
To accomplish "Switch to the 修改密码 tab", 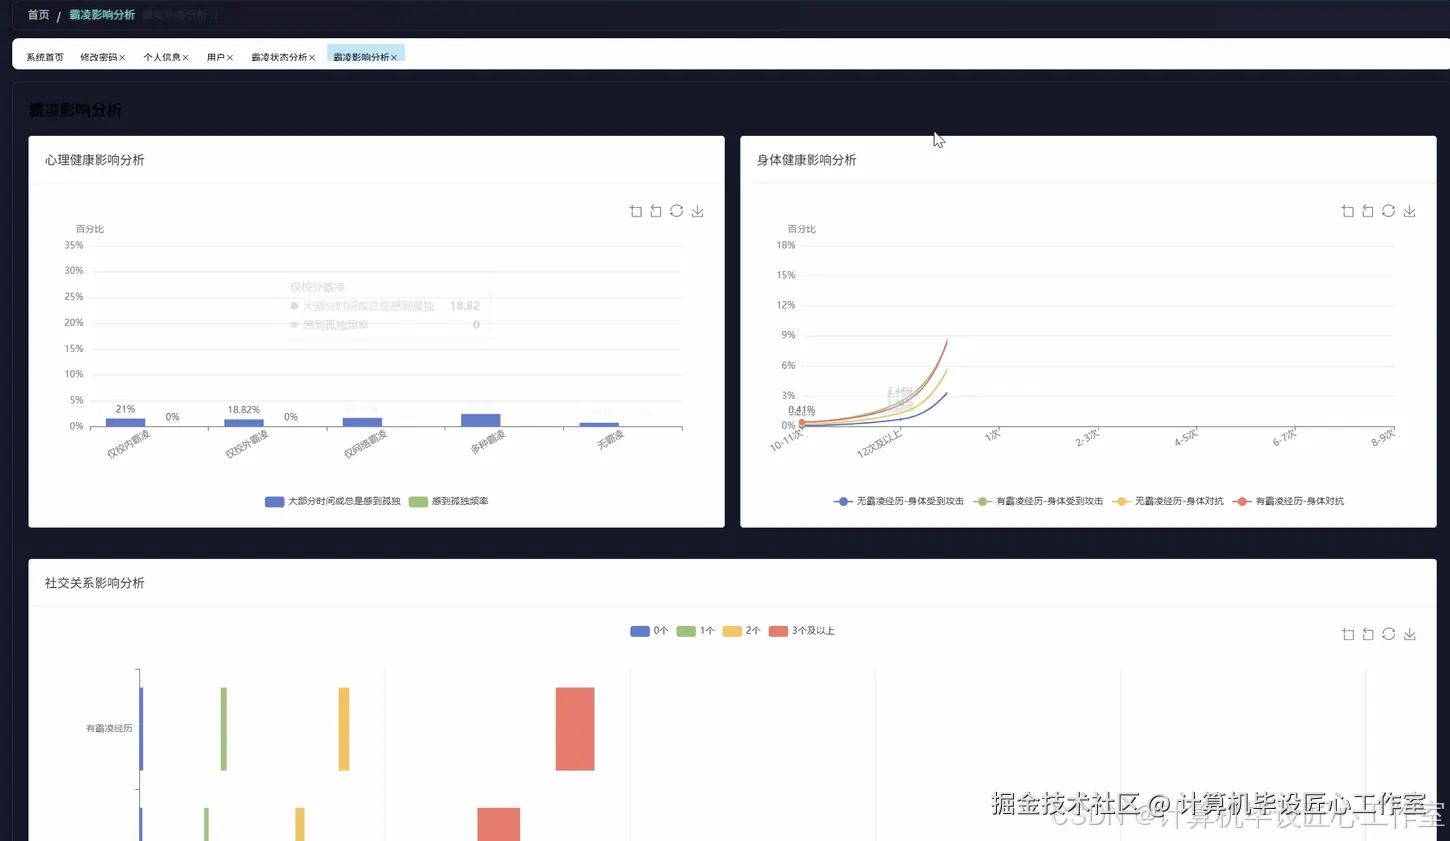I will click(98, 57).
